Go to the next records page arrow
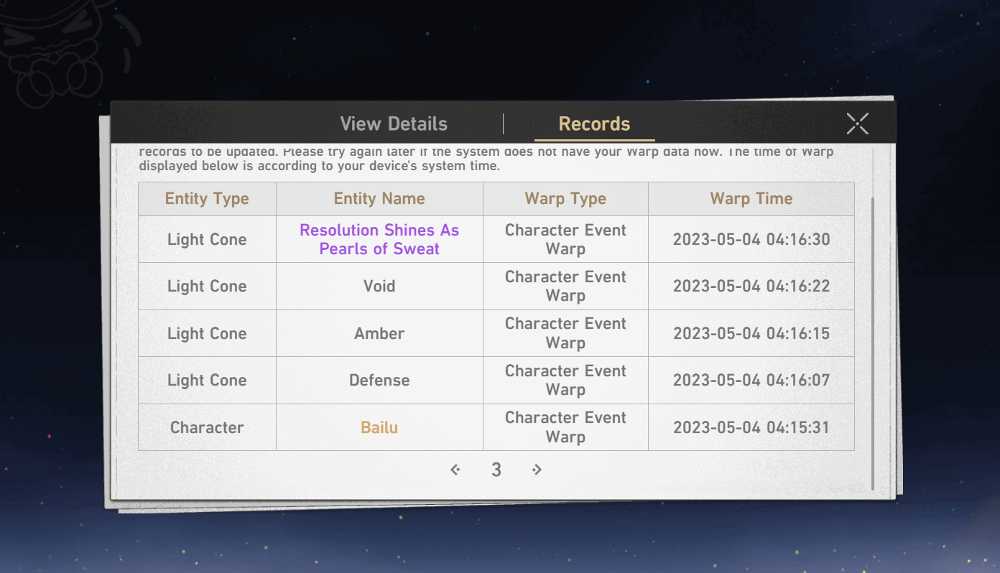This screenshot has height=573, width=1000. point(536,470)
